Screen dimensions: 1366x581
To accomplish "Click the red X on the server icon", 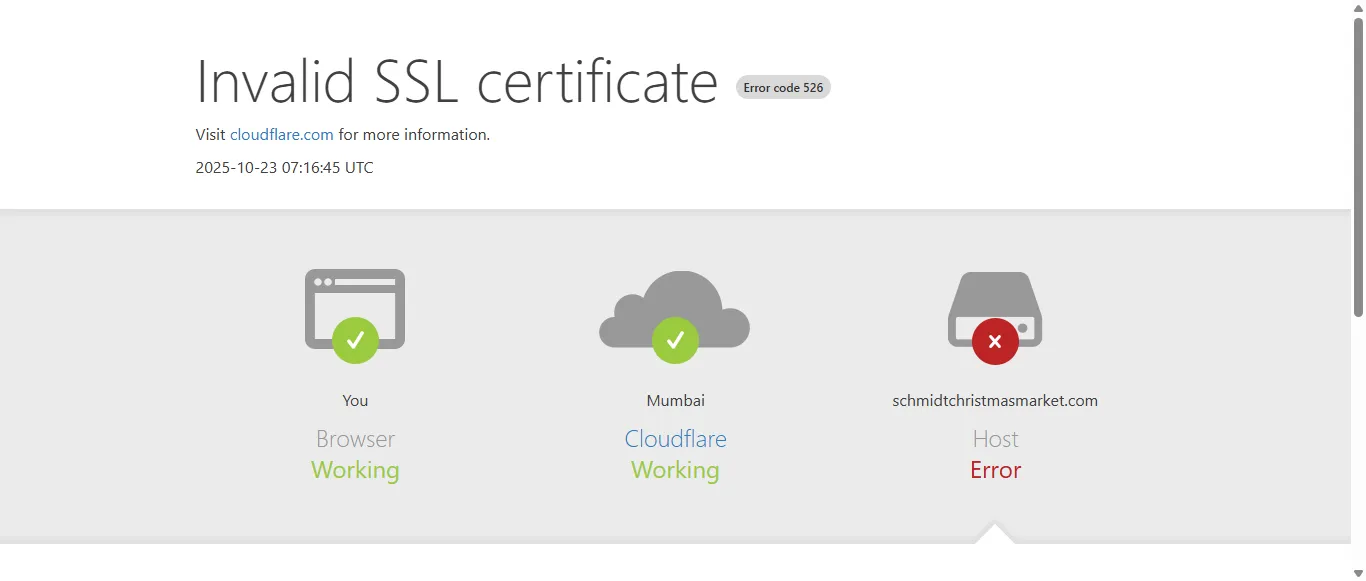I will coord(995,341).
